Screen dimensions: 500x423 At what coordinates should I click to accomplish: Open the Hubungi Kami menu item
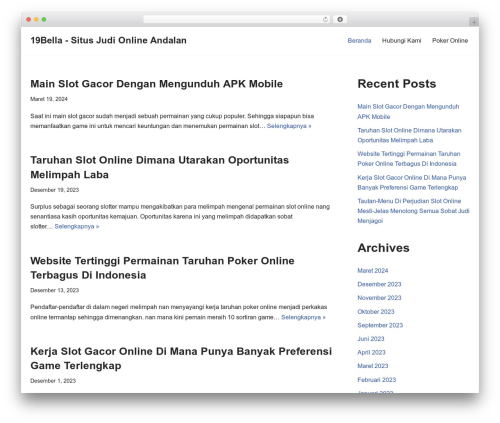[401, 41]
